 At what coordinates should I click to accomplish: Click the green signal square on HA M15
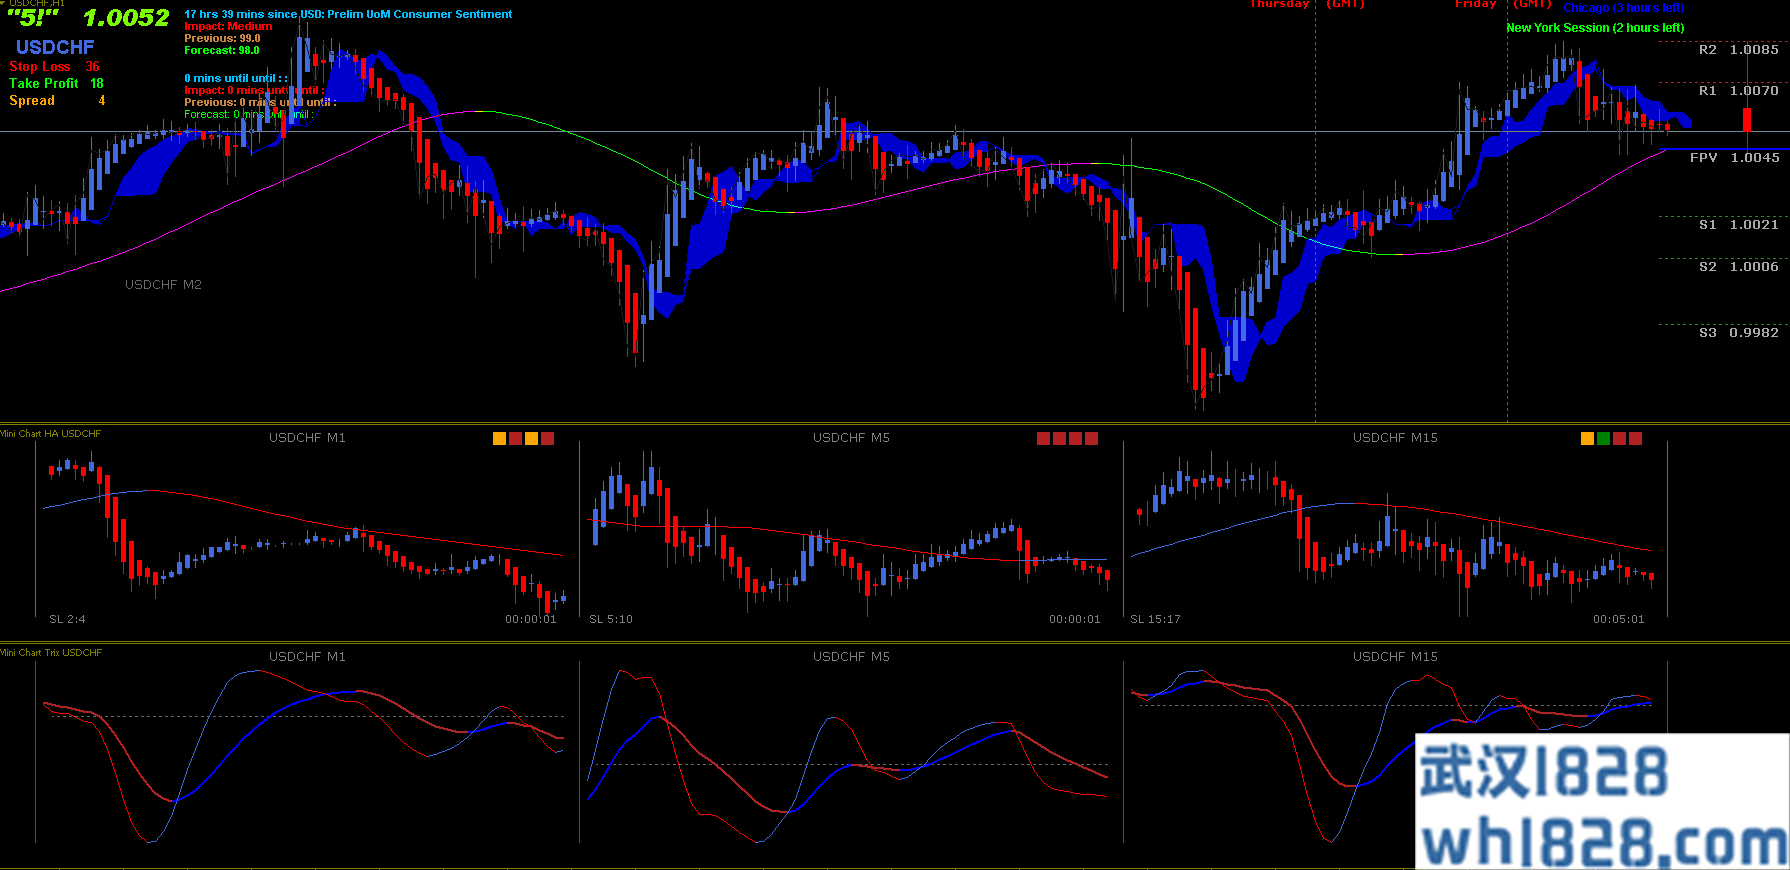pos(1603,438)
